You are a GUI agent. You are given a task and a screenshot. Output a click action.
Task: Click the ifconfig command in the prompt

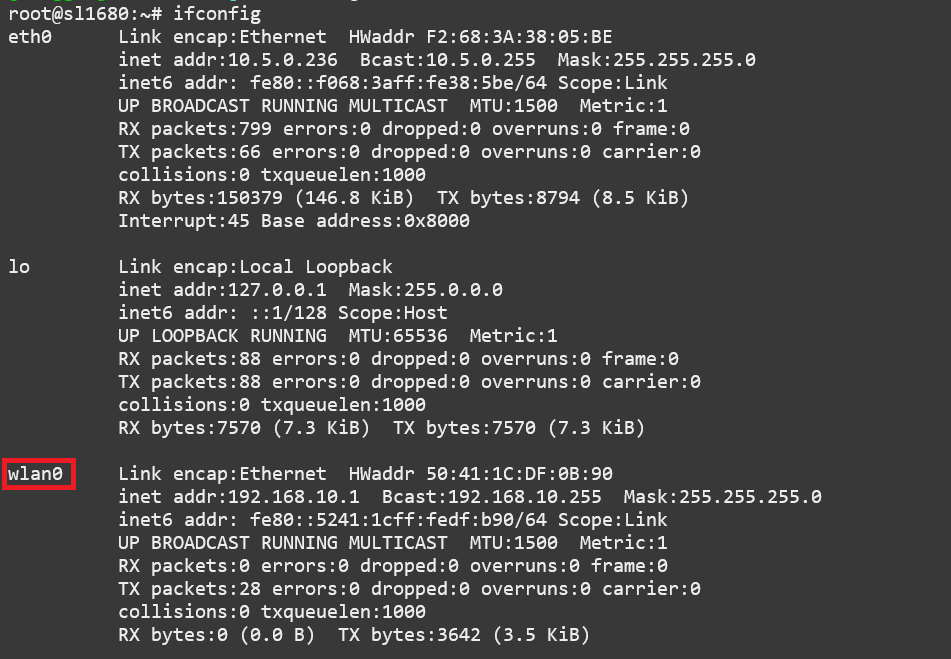pos(217,13)
